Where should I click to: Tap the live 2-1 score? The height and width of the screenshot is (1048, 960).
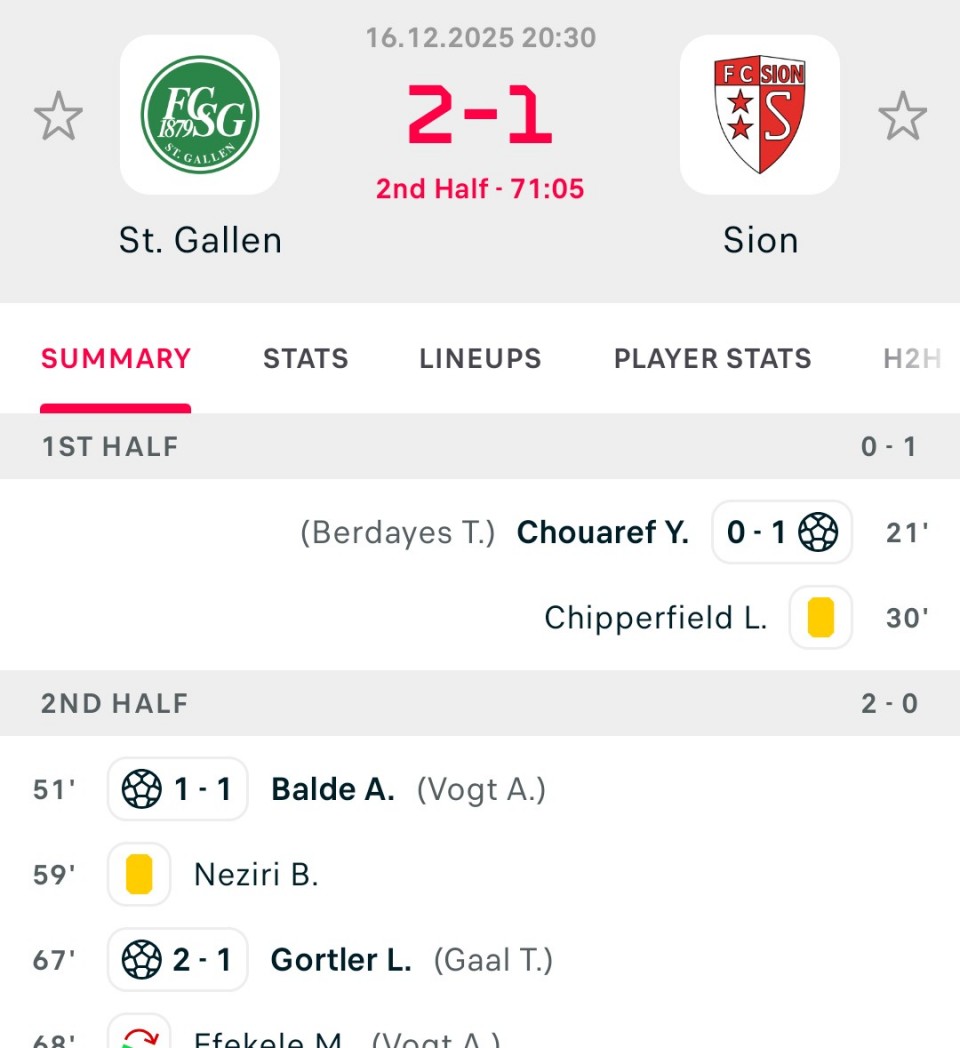(x=480, y=114)
